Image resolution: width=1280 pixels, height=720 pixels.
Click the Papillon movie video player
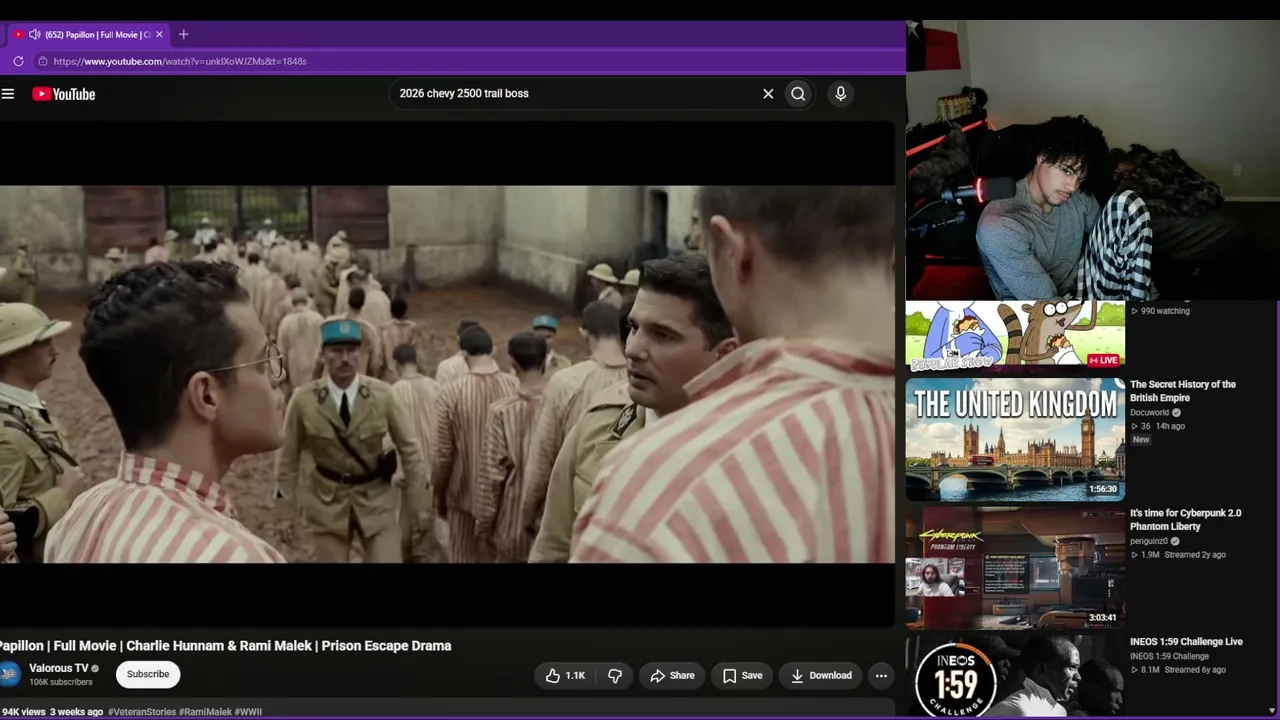(447, 374)
